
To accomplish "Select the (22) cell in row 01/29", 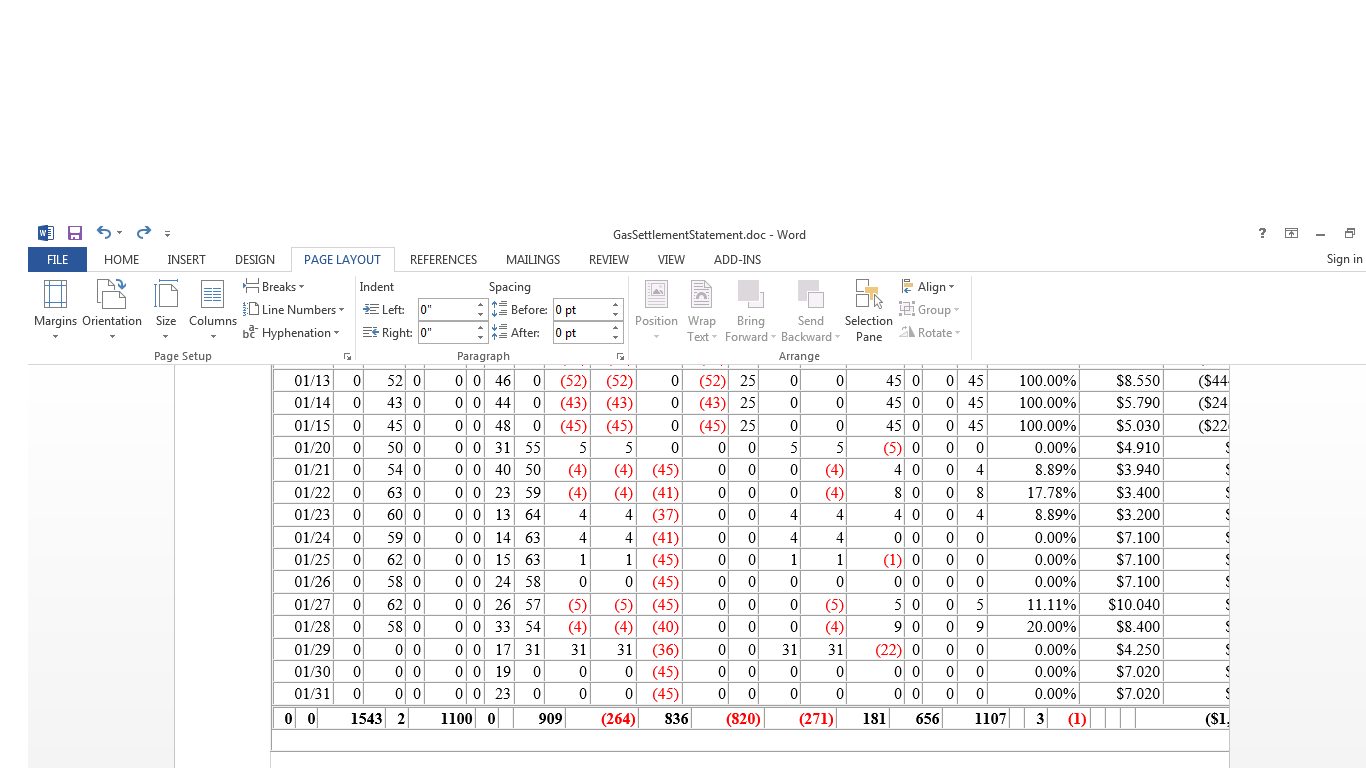I will coord(888,650).
